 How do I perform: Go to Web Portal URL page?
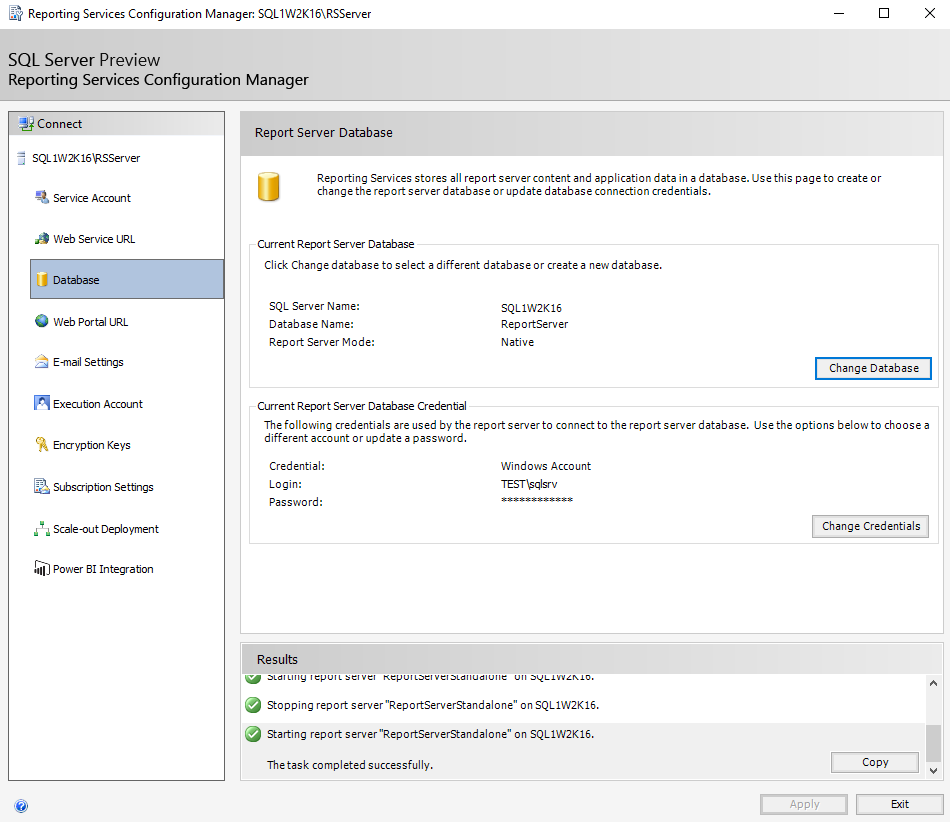(90, 322)
